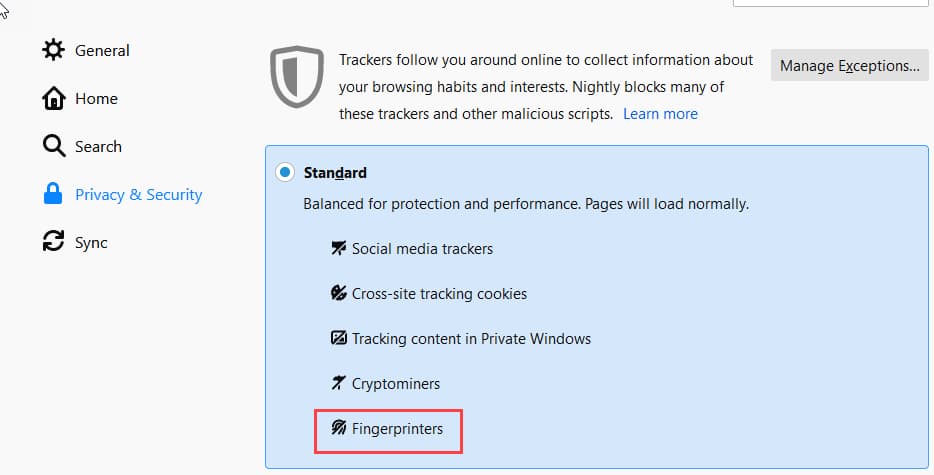Click the Search magnifier icon in sidebar
Viewport: 934px width, 475px height.
54,146
